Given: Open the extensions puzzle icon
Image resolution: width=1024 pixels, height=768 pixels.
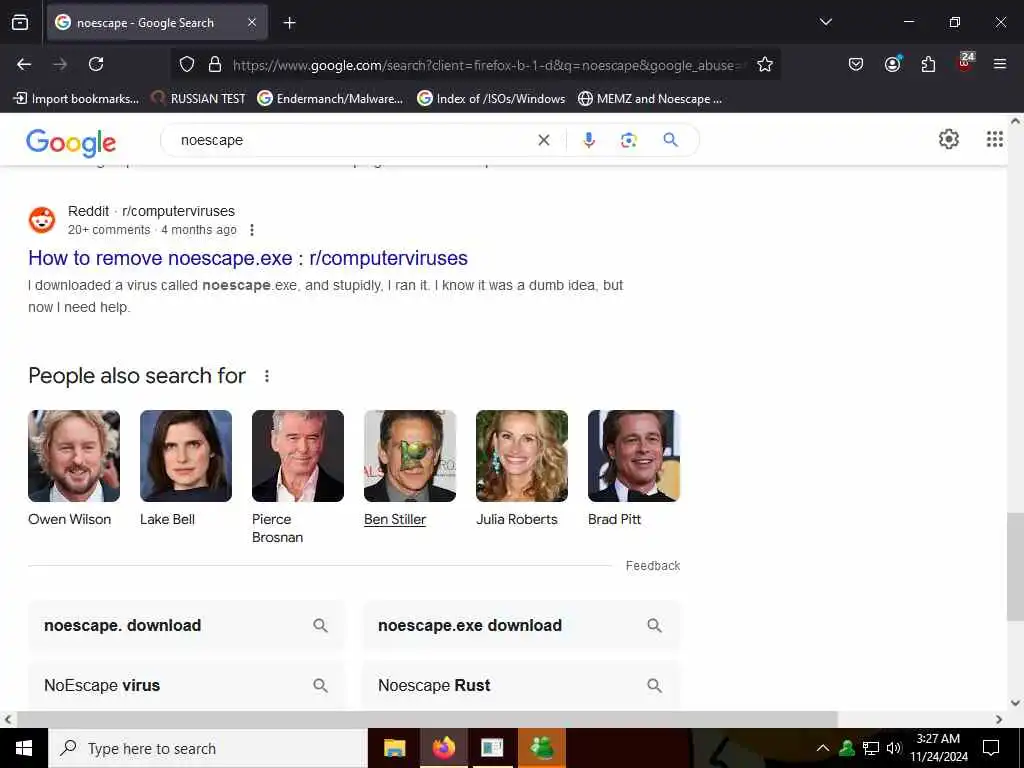Looking at the screenshot, I should point(928,64).
